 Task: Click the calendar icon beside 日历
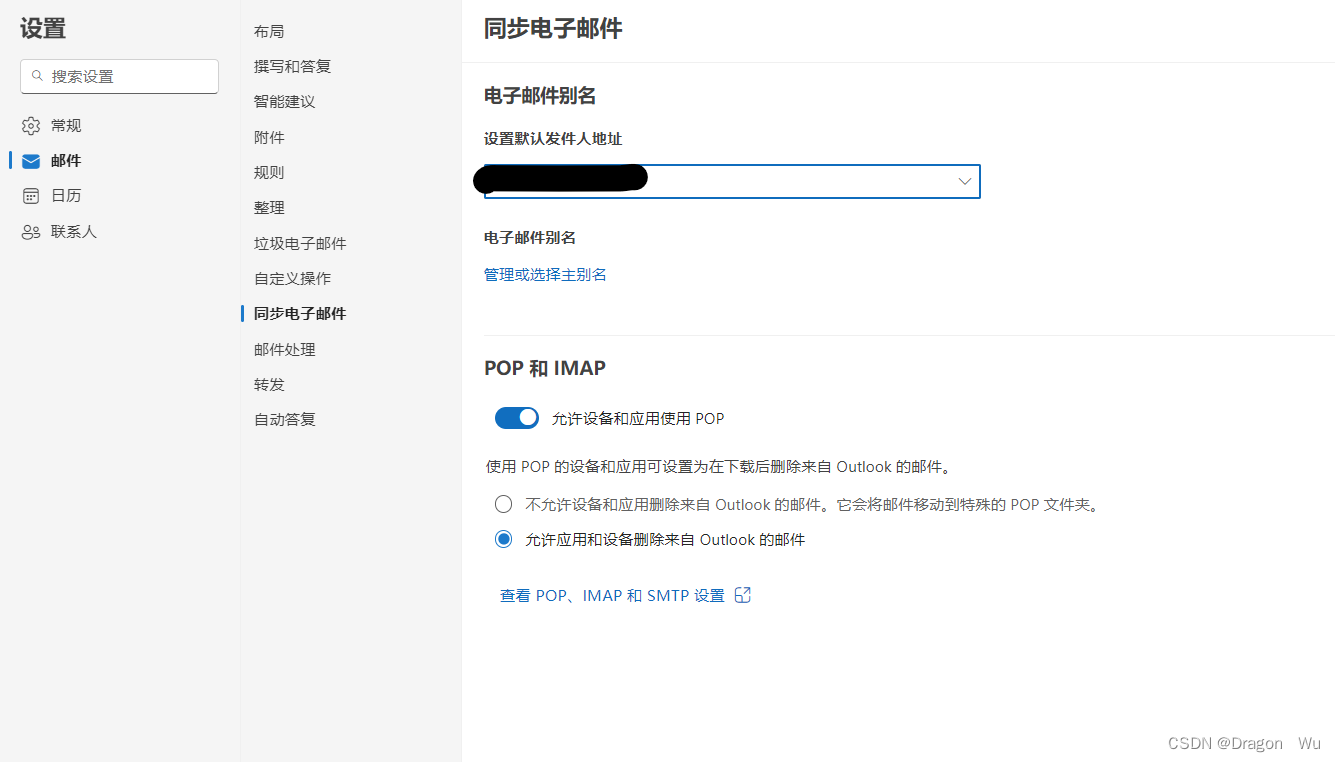click(31, 196)
